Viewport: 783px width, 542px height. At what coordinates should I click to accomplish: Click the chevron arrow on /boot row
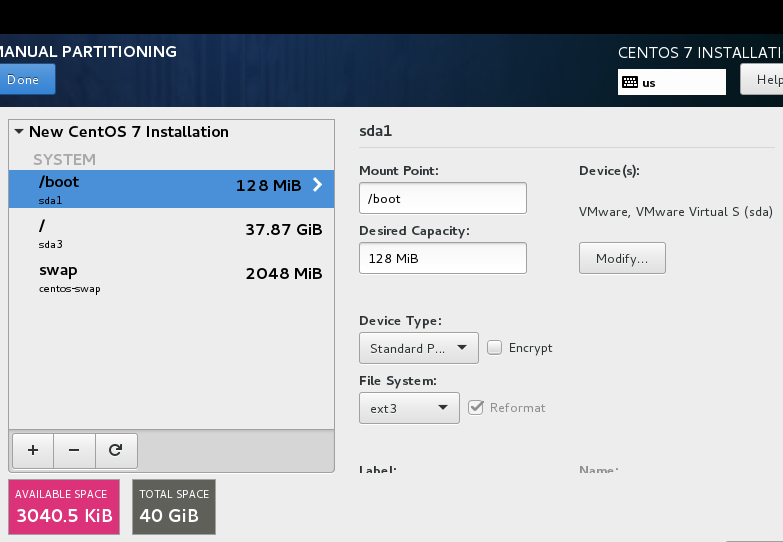pyautogui.click(x=317, y=185)
